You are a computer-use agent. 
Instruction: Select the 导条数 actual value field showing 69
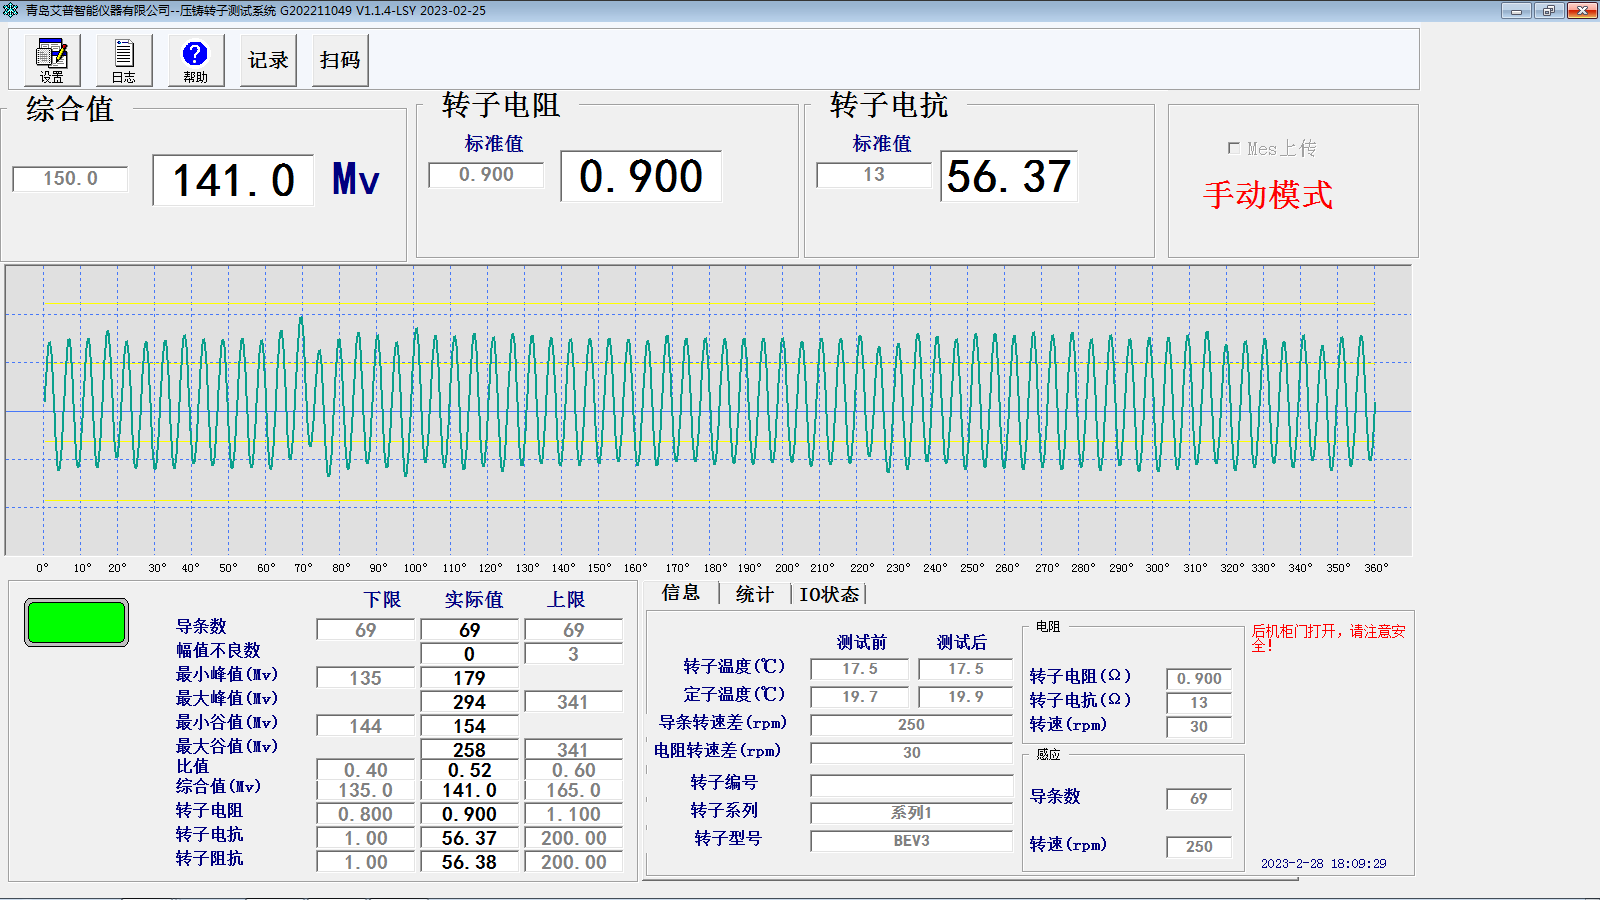pos(470,629)
